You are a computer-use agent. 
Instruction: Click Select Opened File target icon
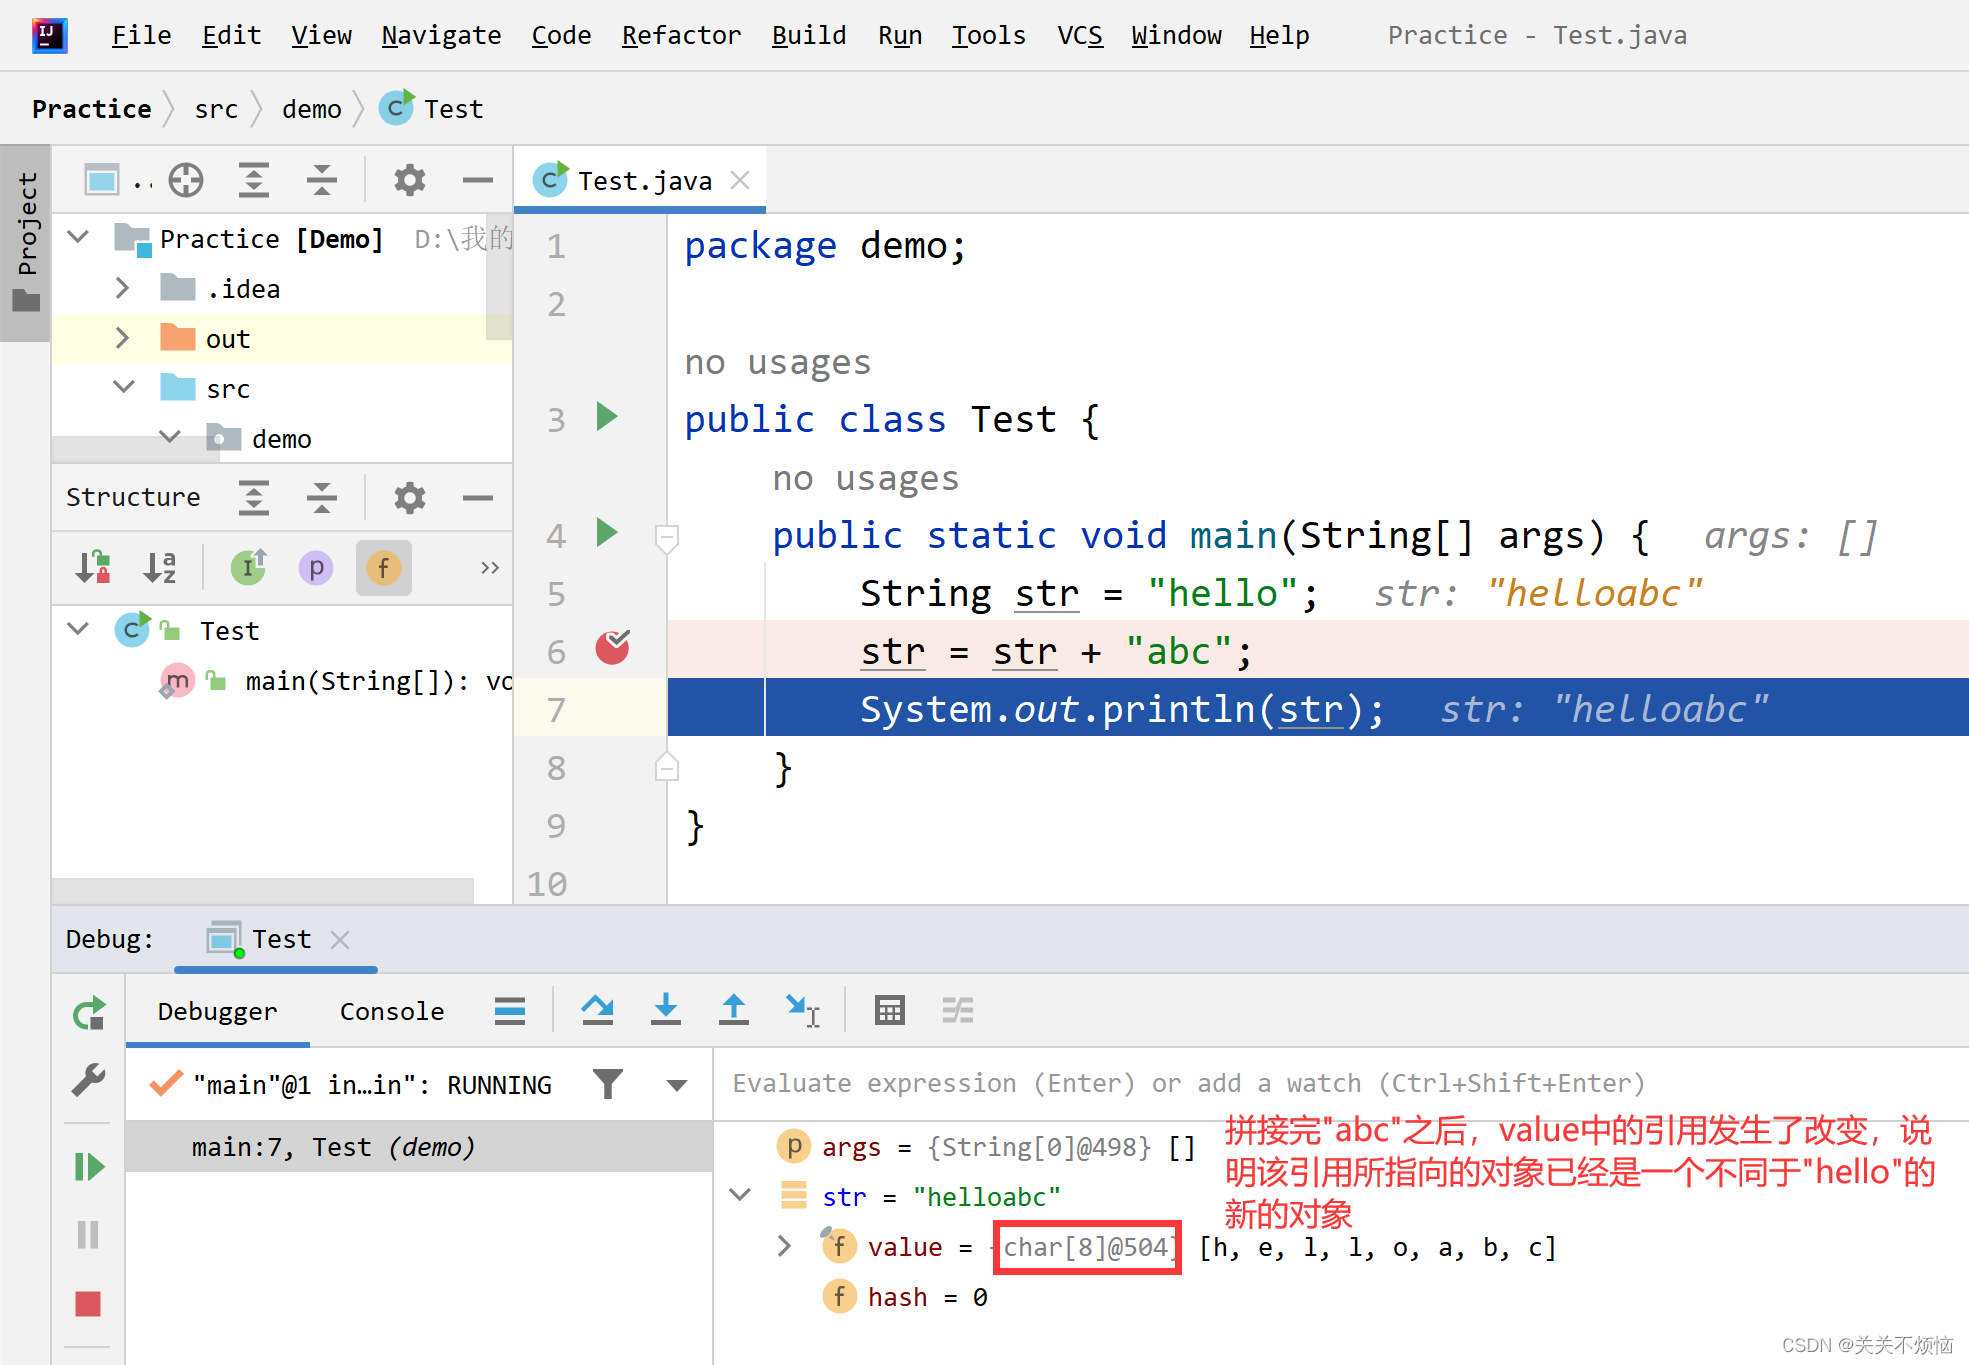point(186,180)
